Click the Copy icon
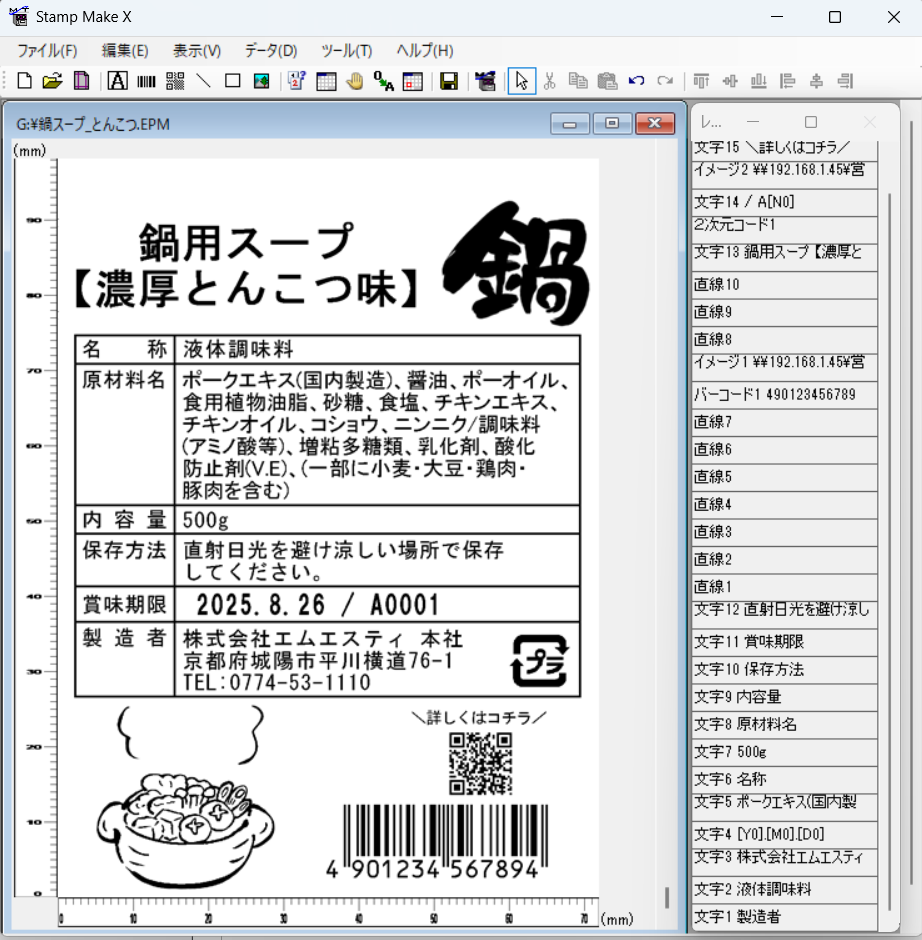The image size is (922, 940). pos(578,81)
